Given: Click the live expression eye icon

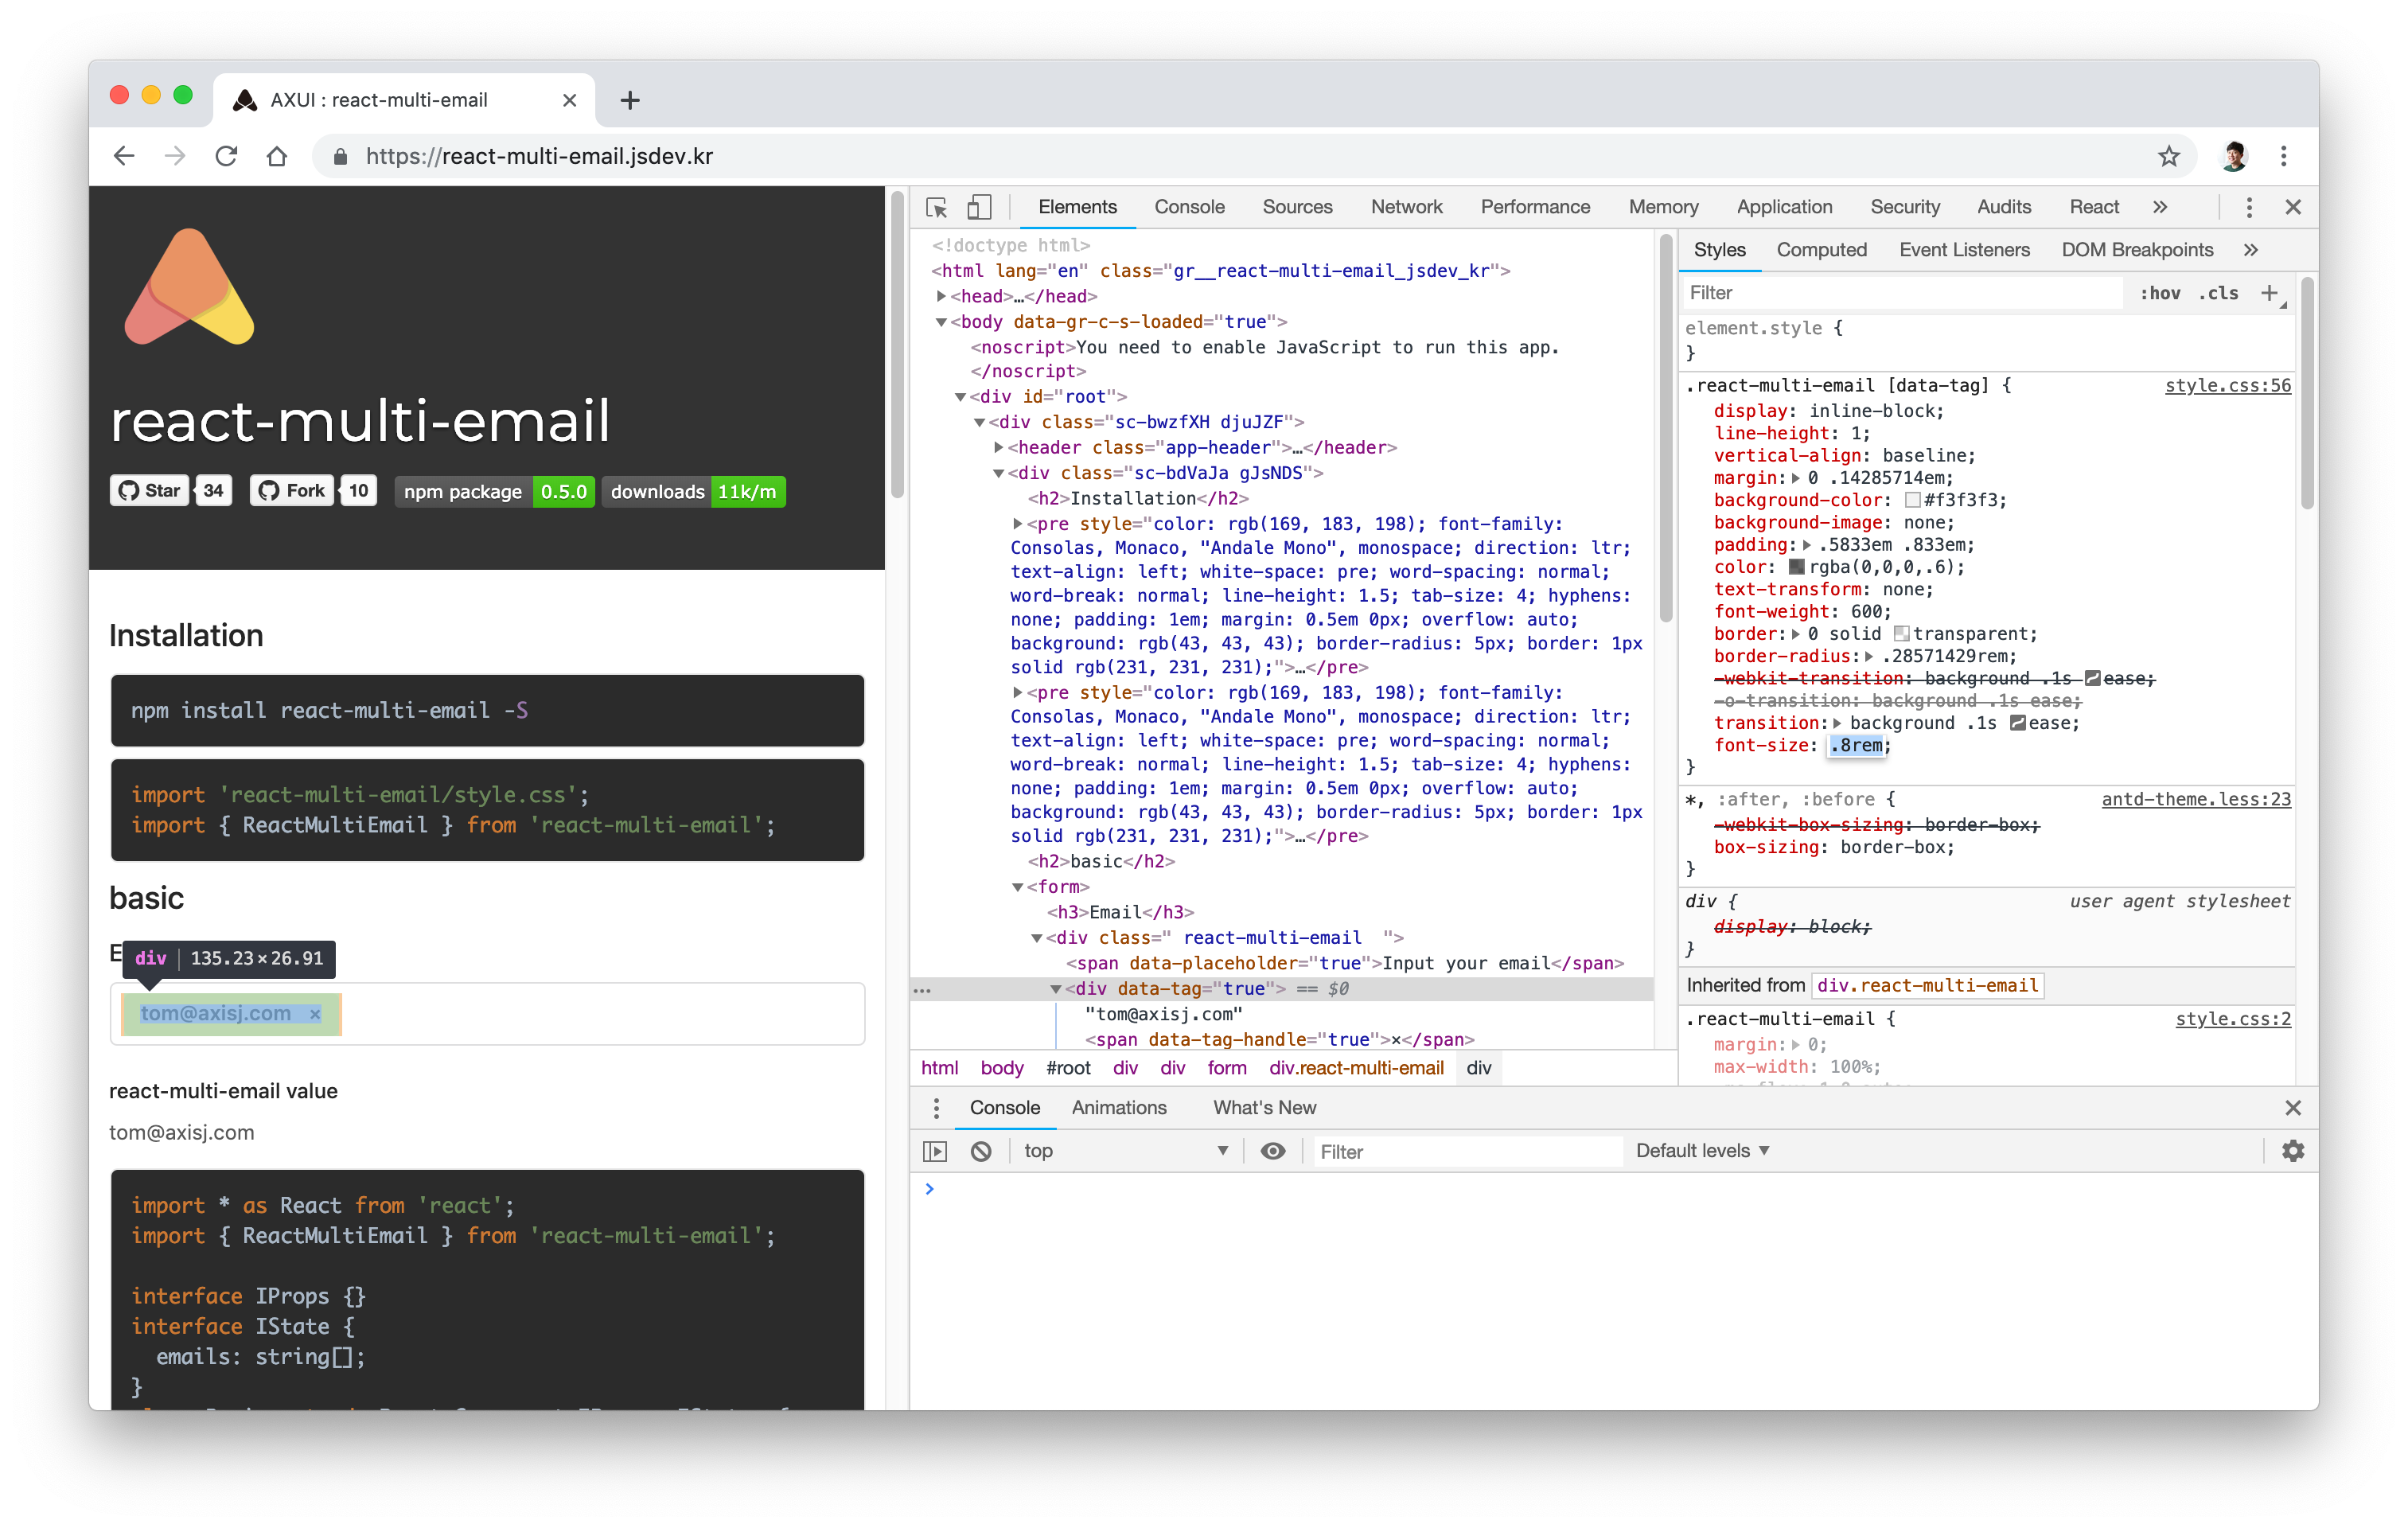Looking at the screenshot, I should click(1272, 1151).
